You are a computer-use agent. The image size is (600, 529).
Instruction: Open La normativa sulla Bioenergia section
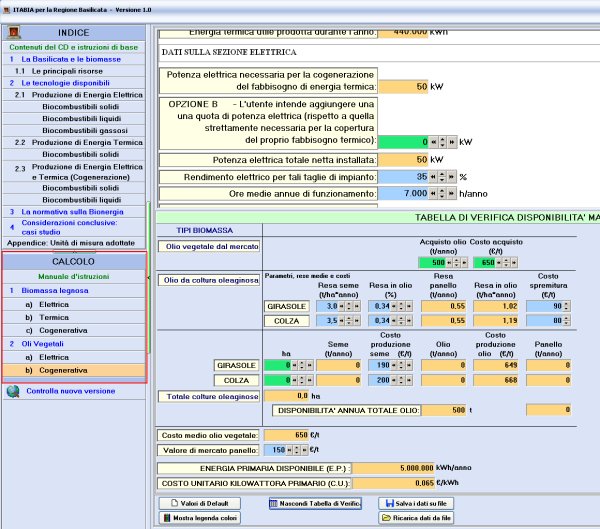click(74, 212)
